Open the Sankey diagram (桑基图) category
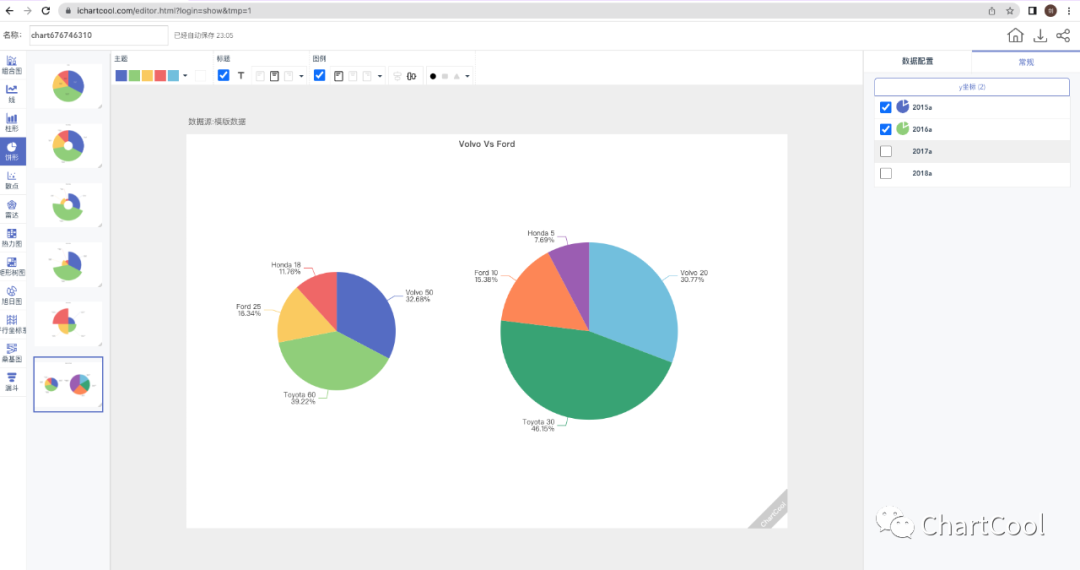This screenshot has width=1080, height=570. 12,354
